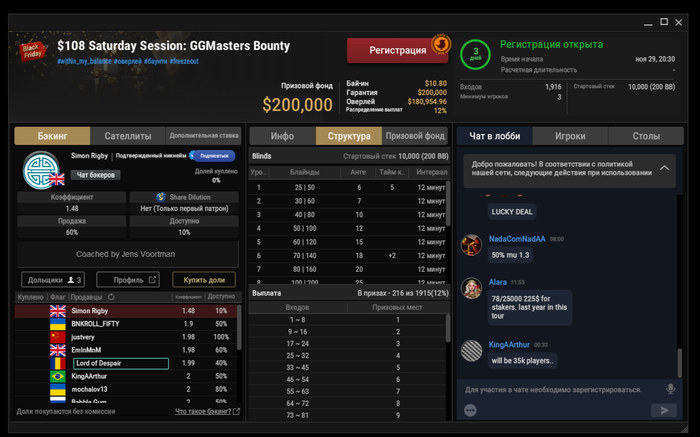Switch to the Инфо tab
This screenshot has height=437, width=700.
coord(282,136)
